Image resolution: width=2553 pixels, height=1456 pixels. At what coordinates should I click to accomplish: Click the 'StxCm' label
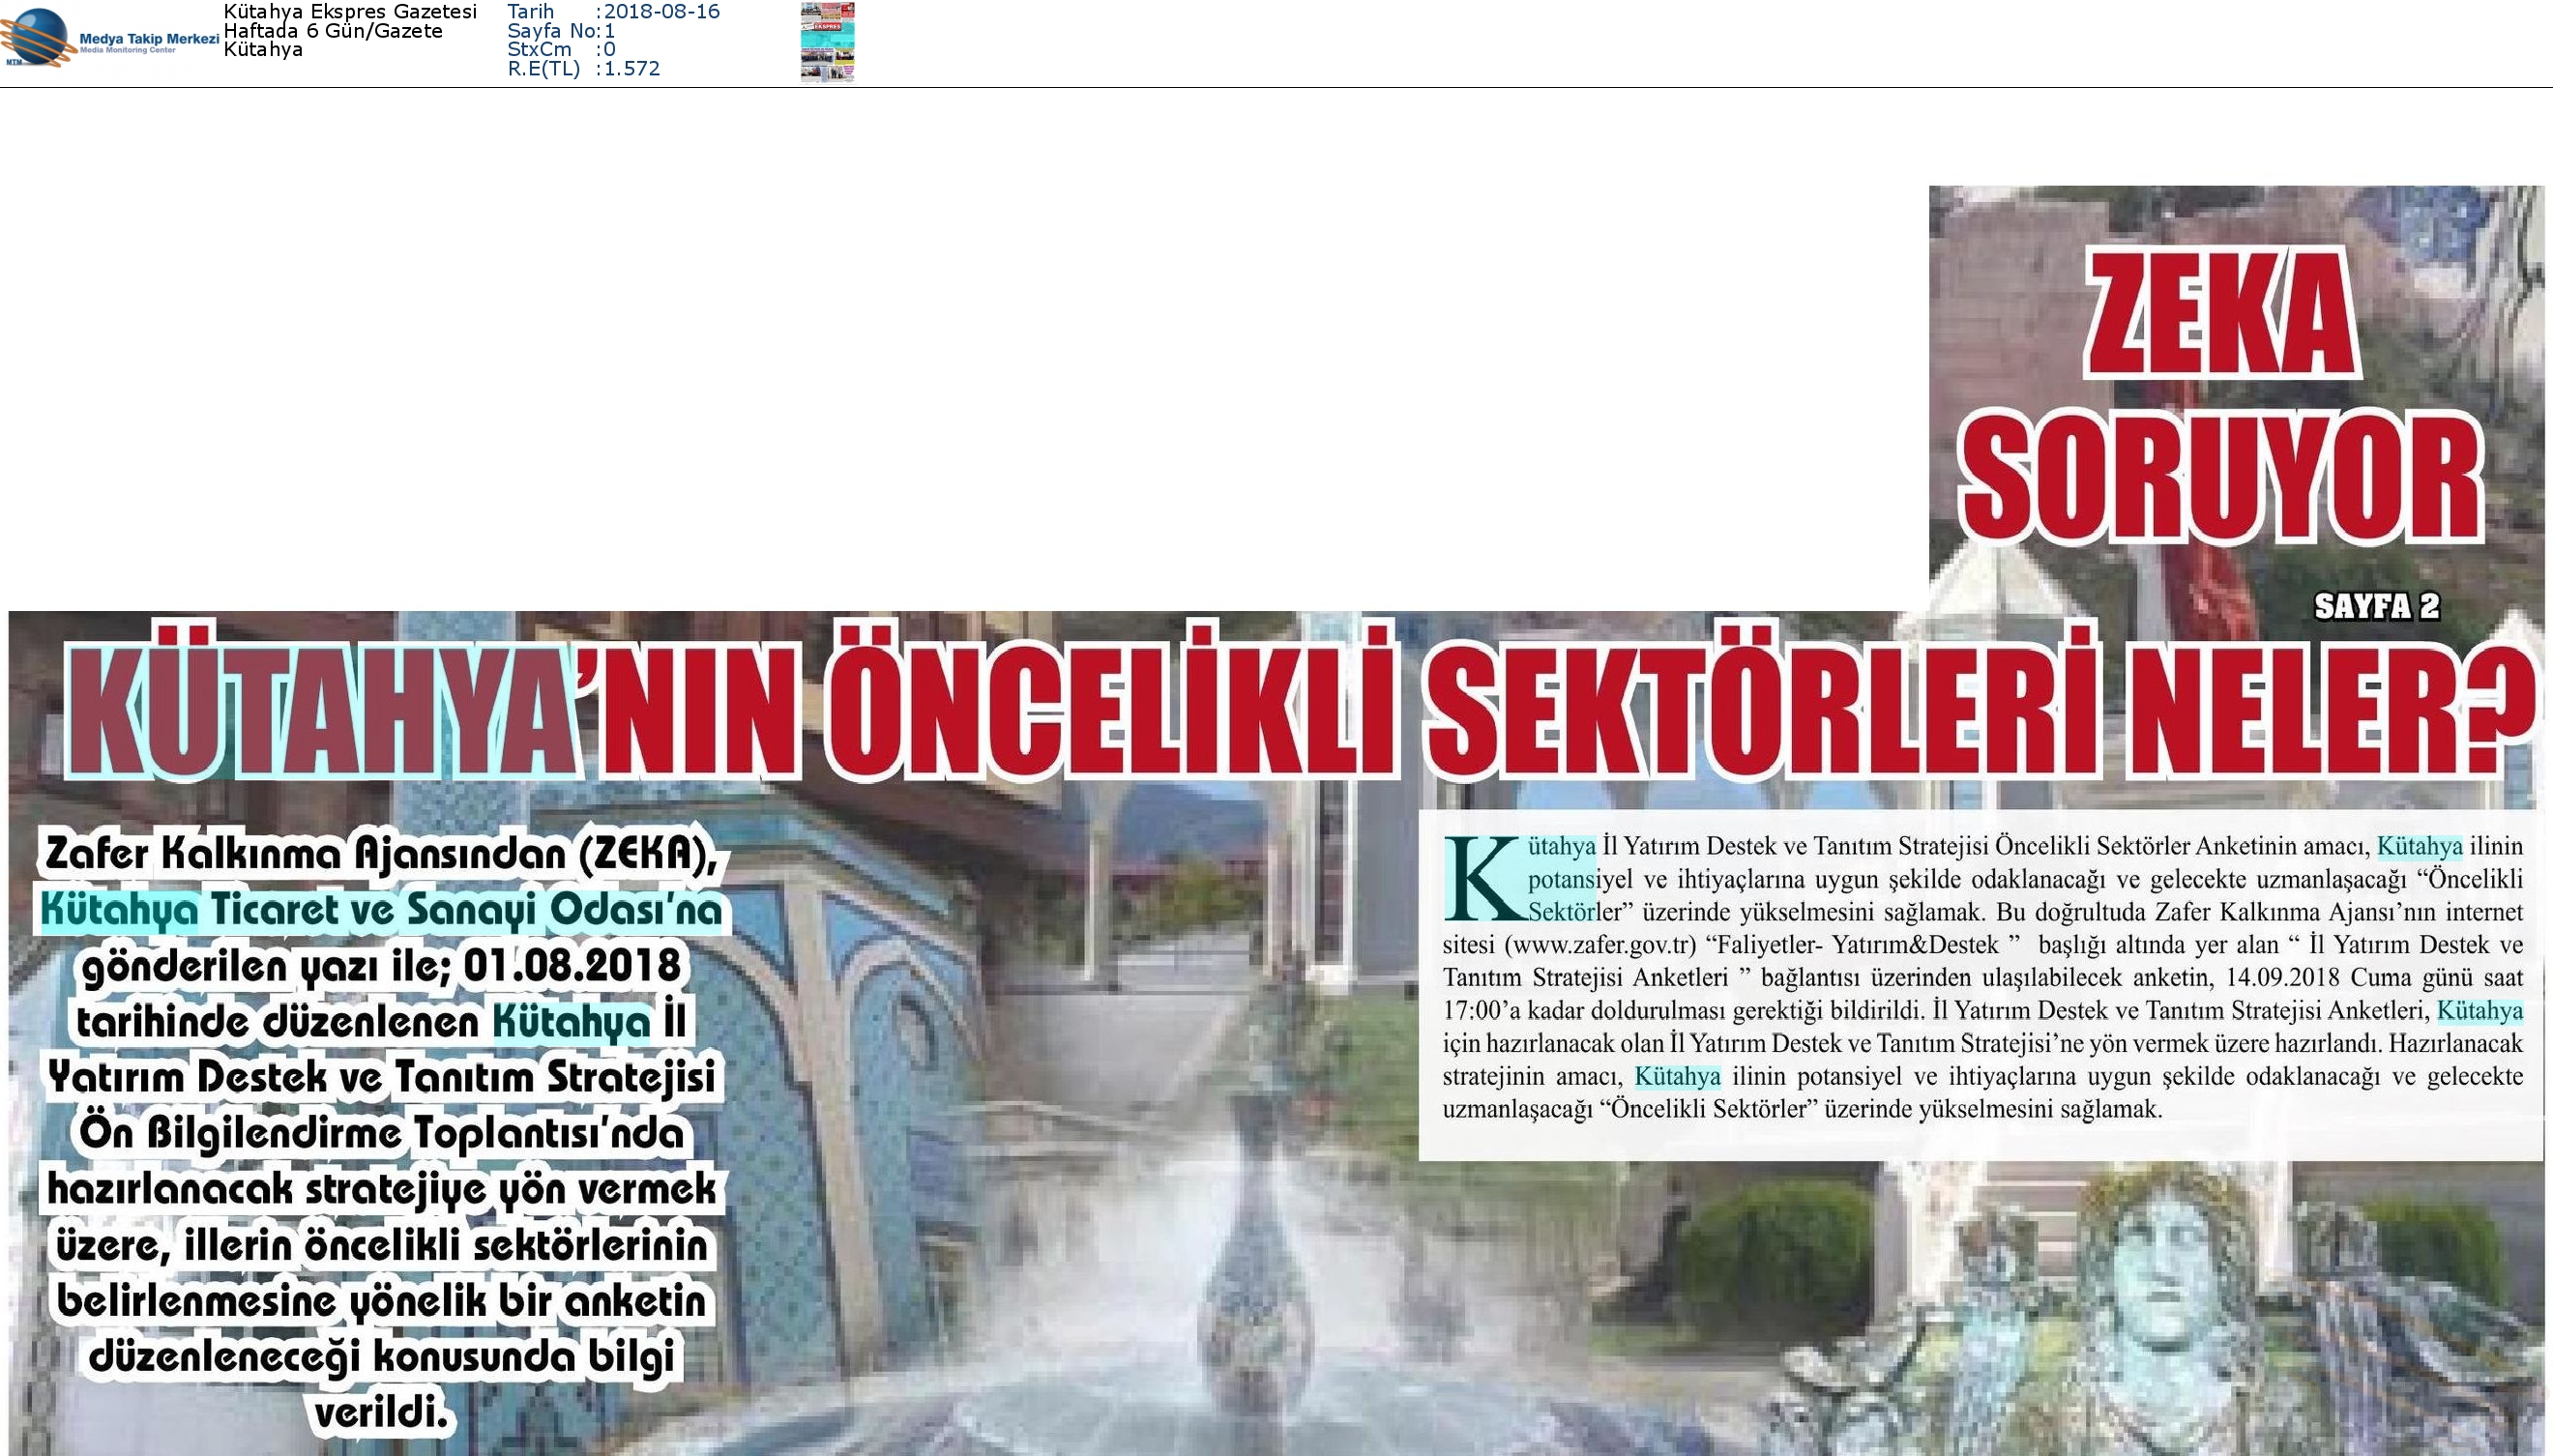tap(539, 49)
